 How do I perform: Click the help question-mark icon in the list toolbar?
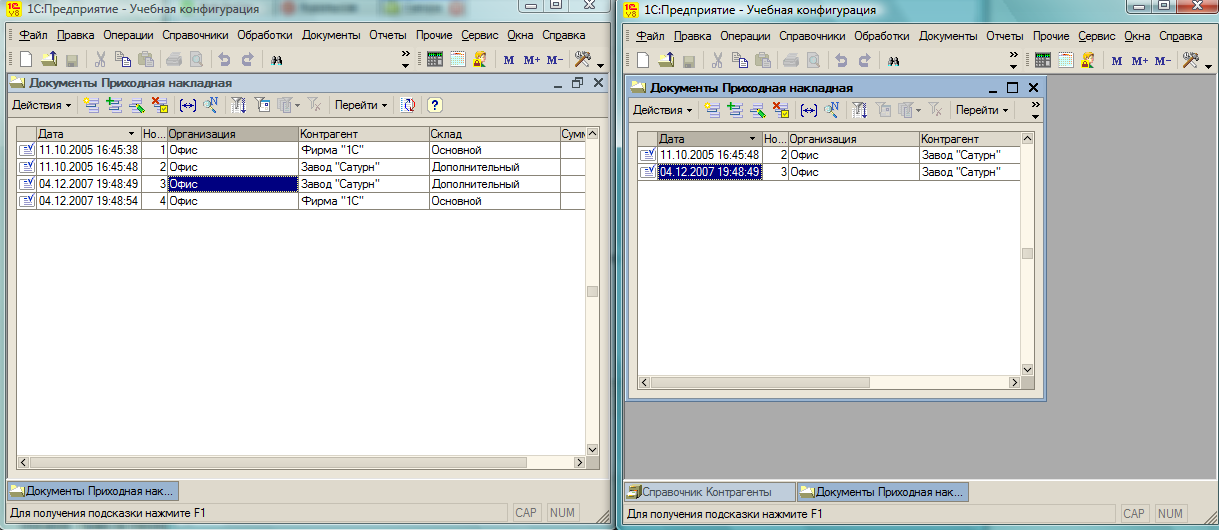[435, 105]
